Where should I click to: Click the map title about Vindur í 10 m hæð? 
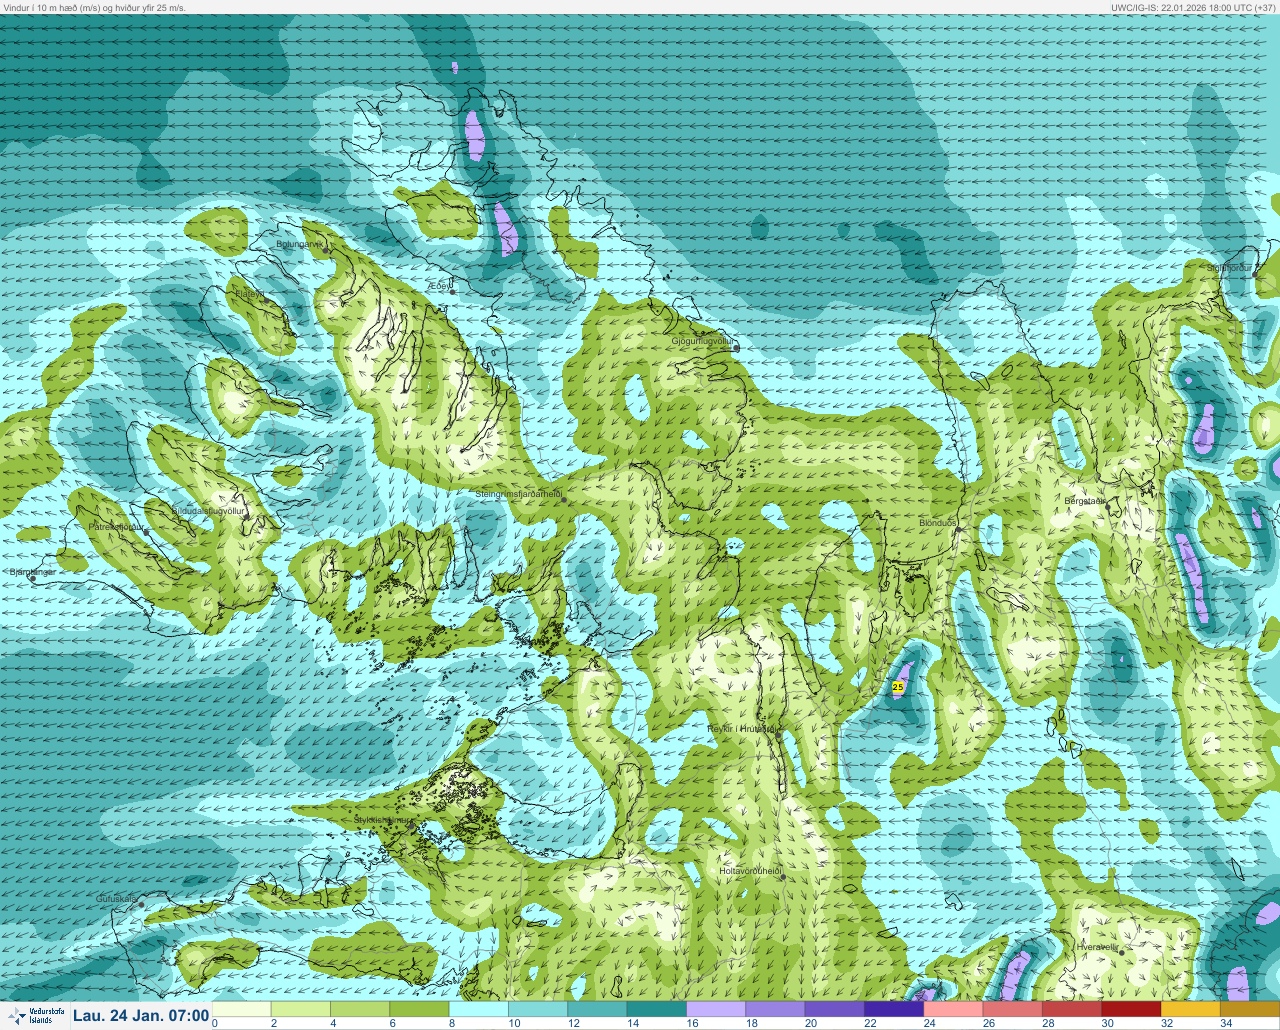pyautogui.click(x=94, y=7)
